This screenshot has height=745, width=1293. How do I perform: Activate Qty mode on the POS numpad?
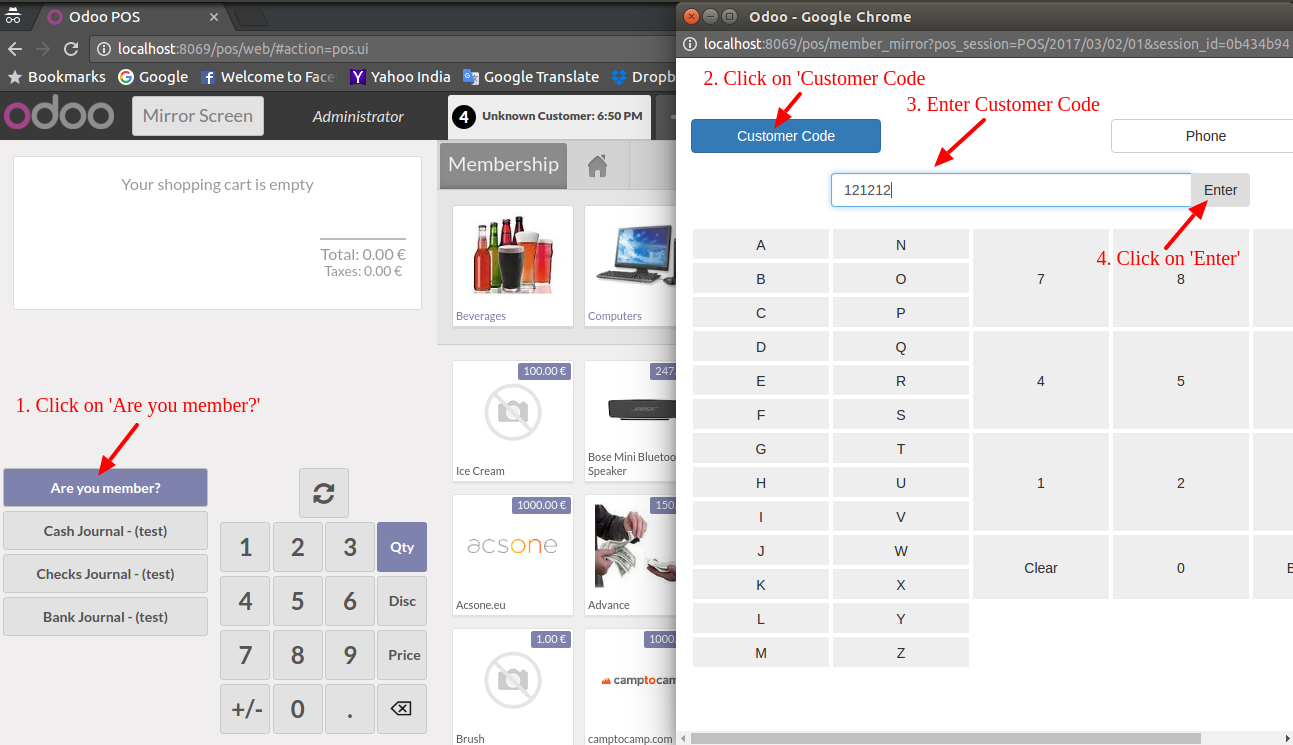(402, 547)
